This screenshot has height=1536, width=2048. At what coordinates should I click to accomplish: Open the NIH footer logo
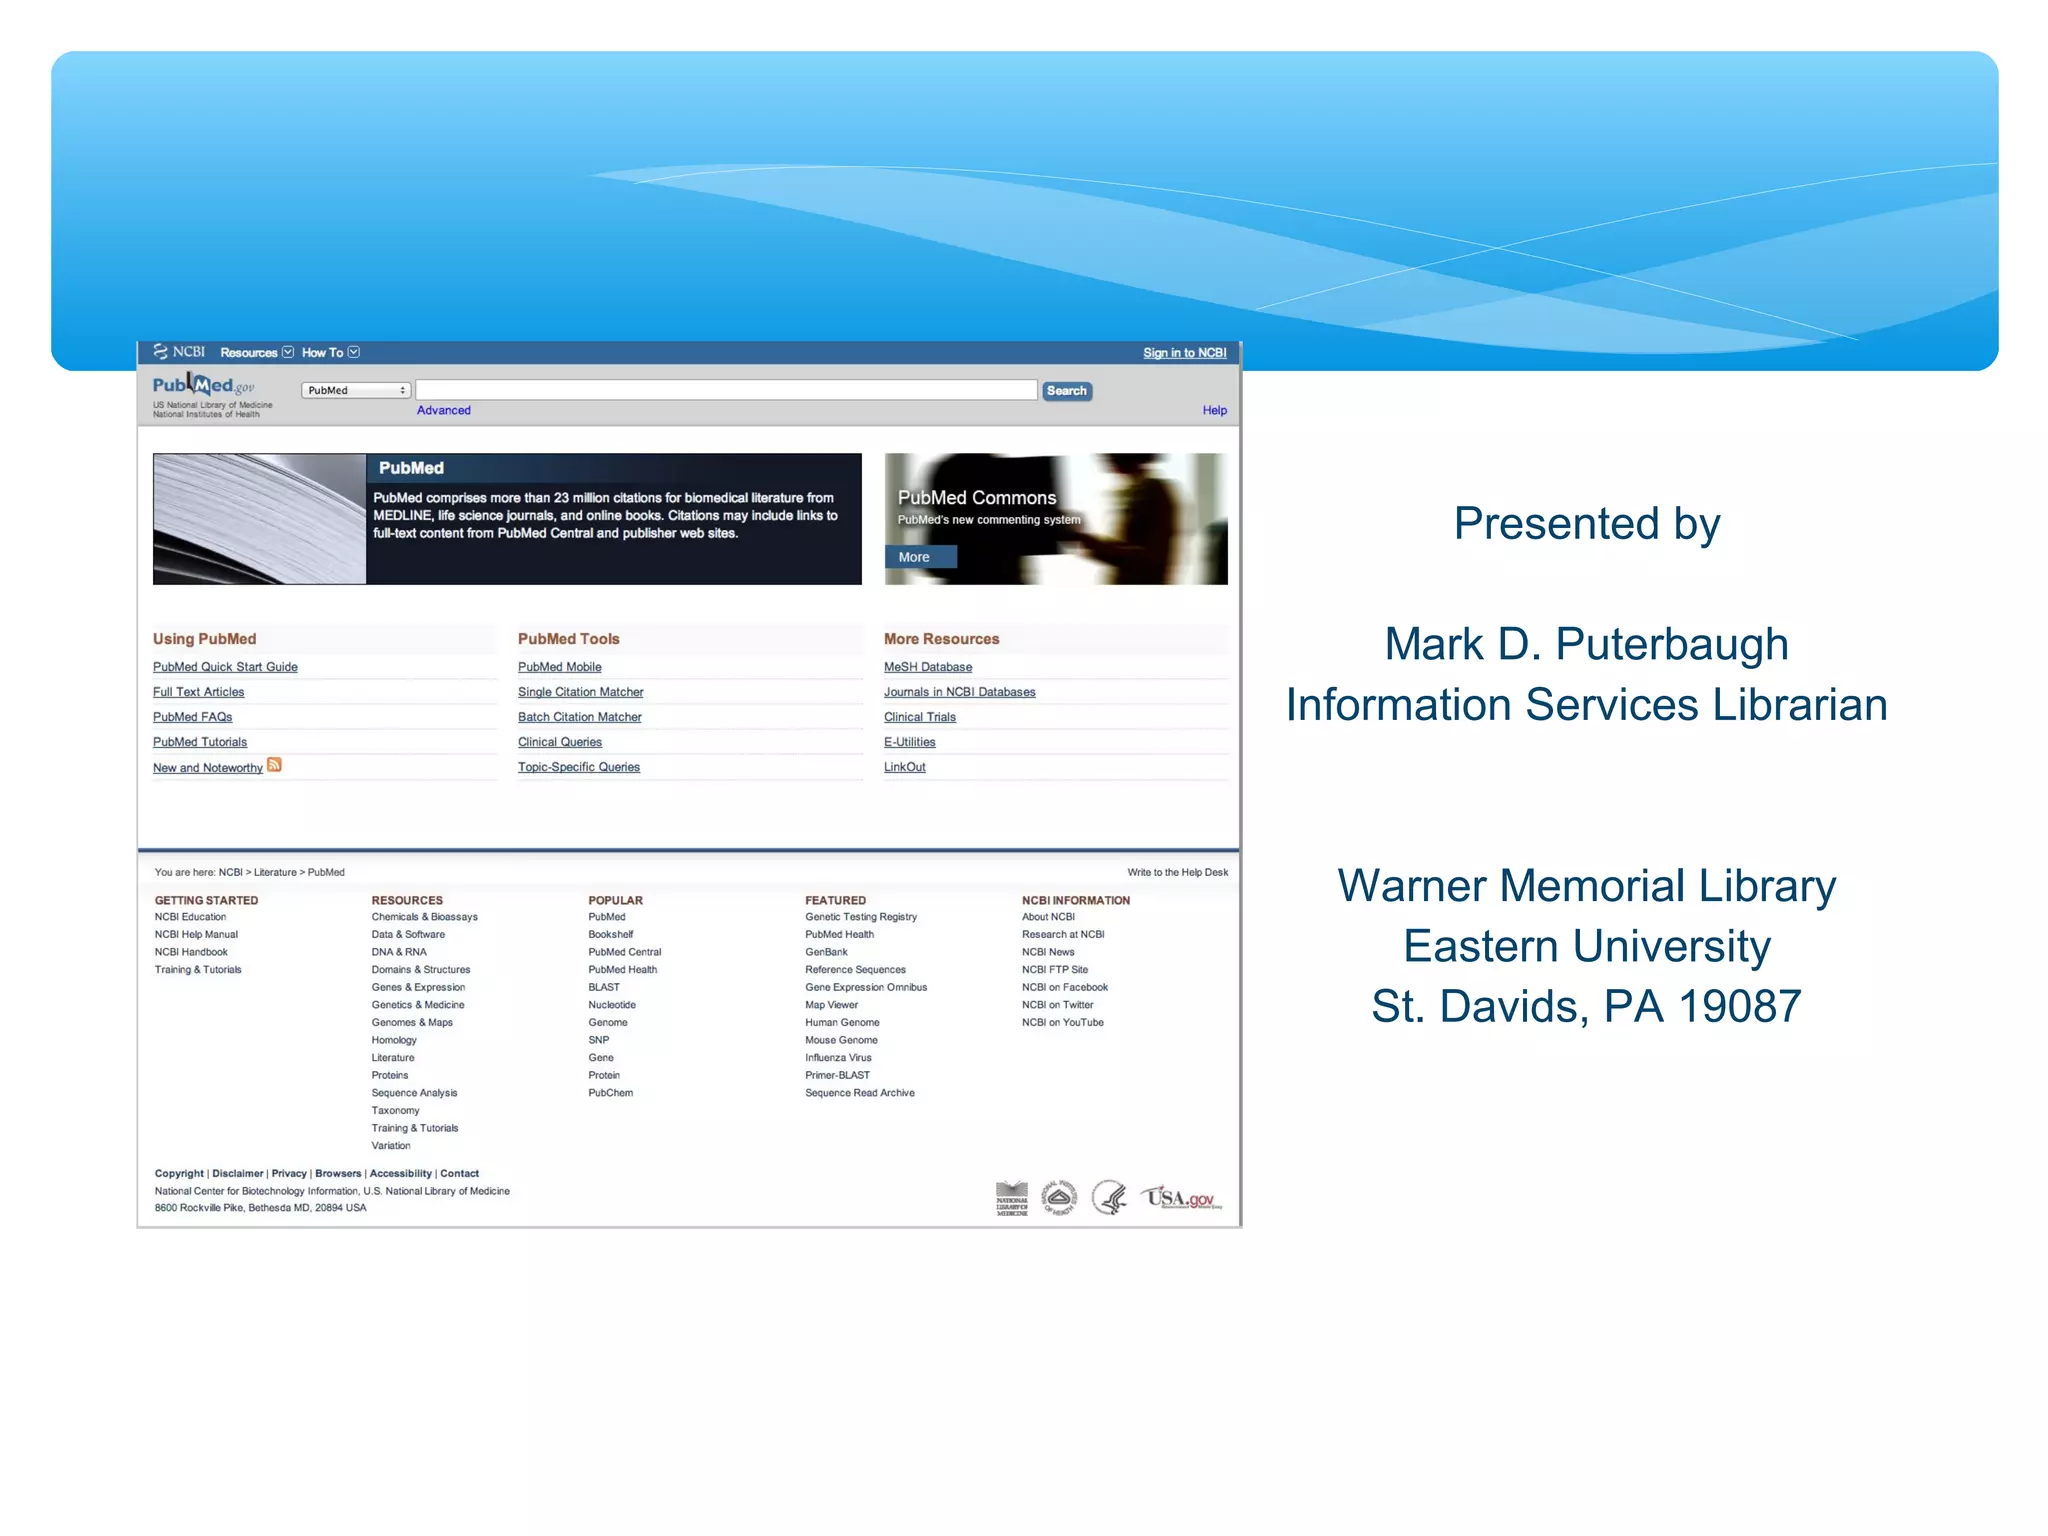point(1059,1197)
